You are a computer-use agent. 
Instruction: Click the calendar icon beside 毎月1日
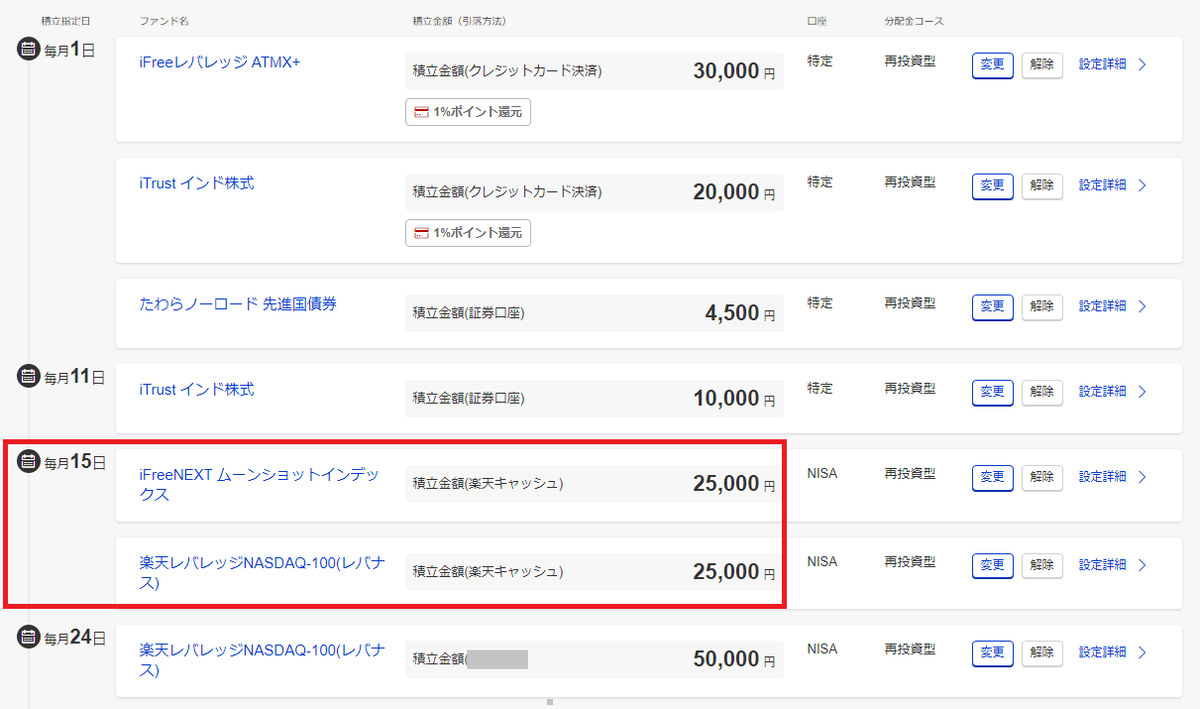[x=28, y=48]
